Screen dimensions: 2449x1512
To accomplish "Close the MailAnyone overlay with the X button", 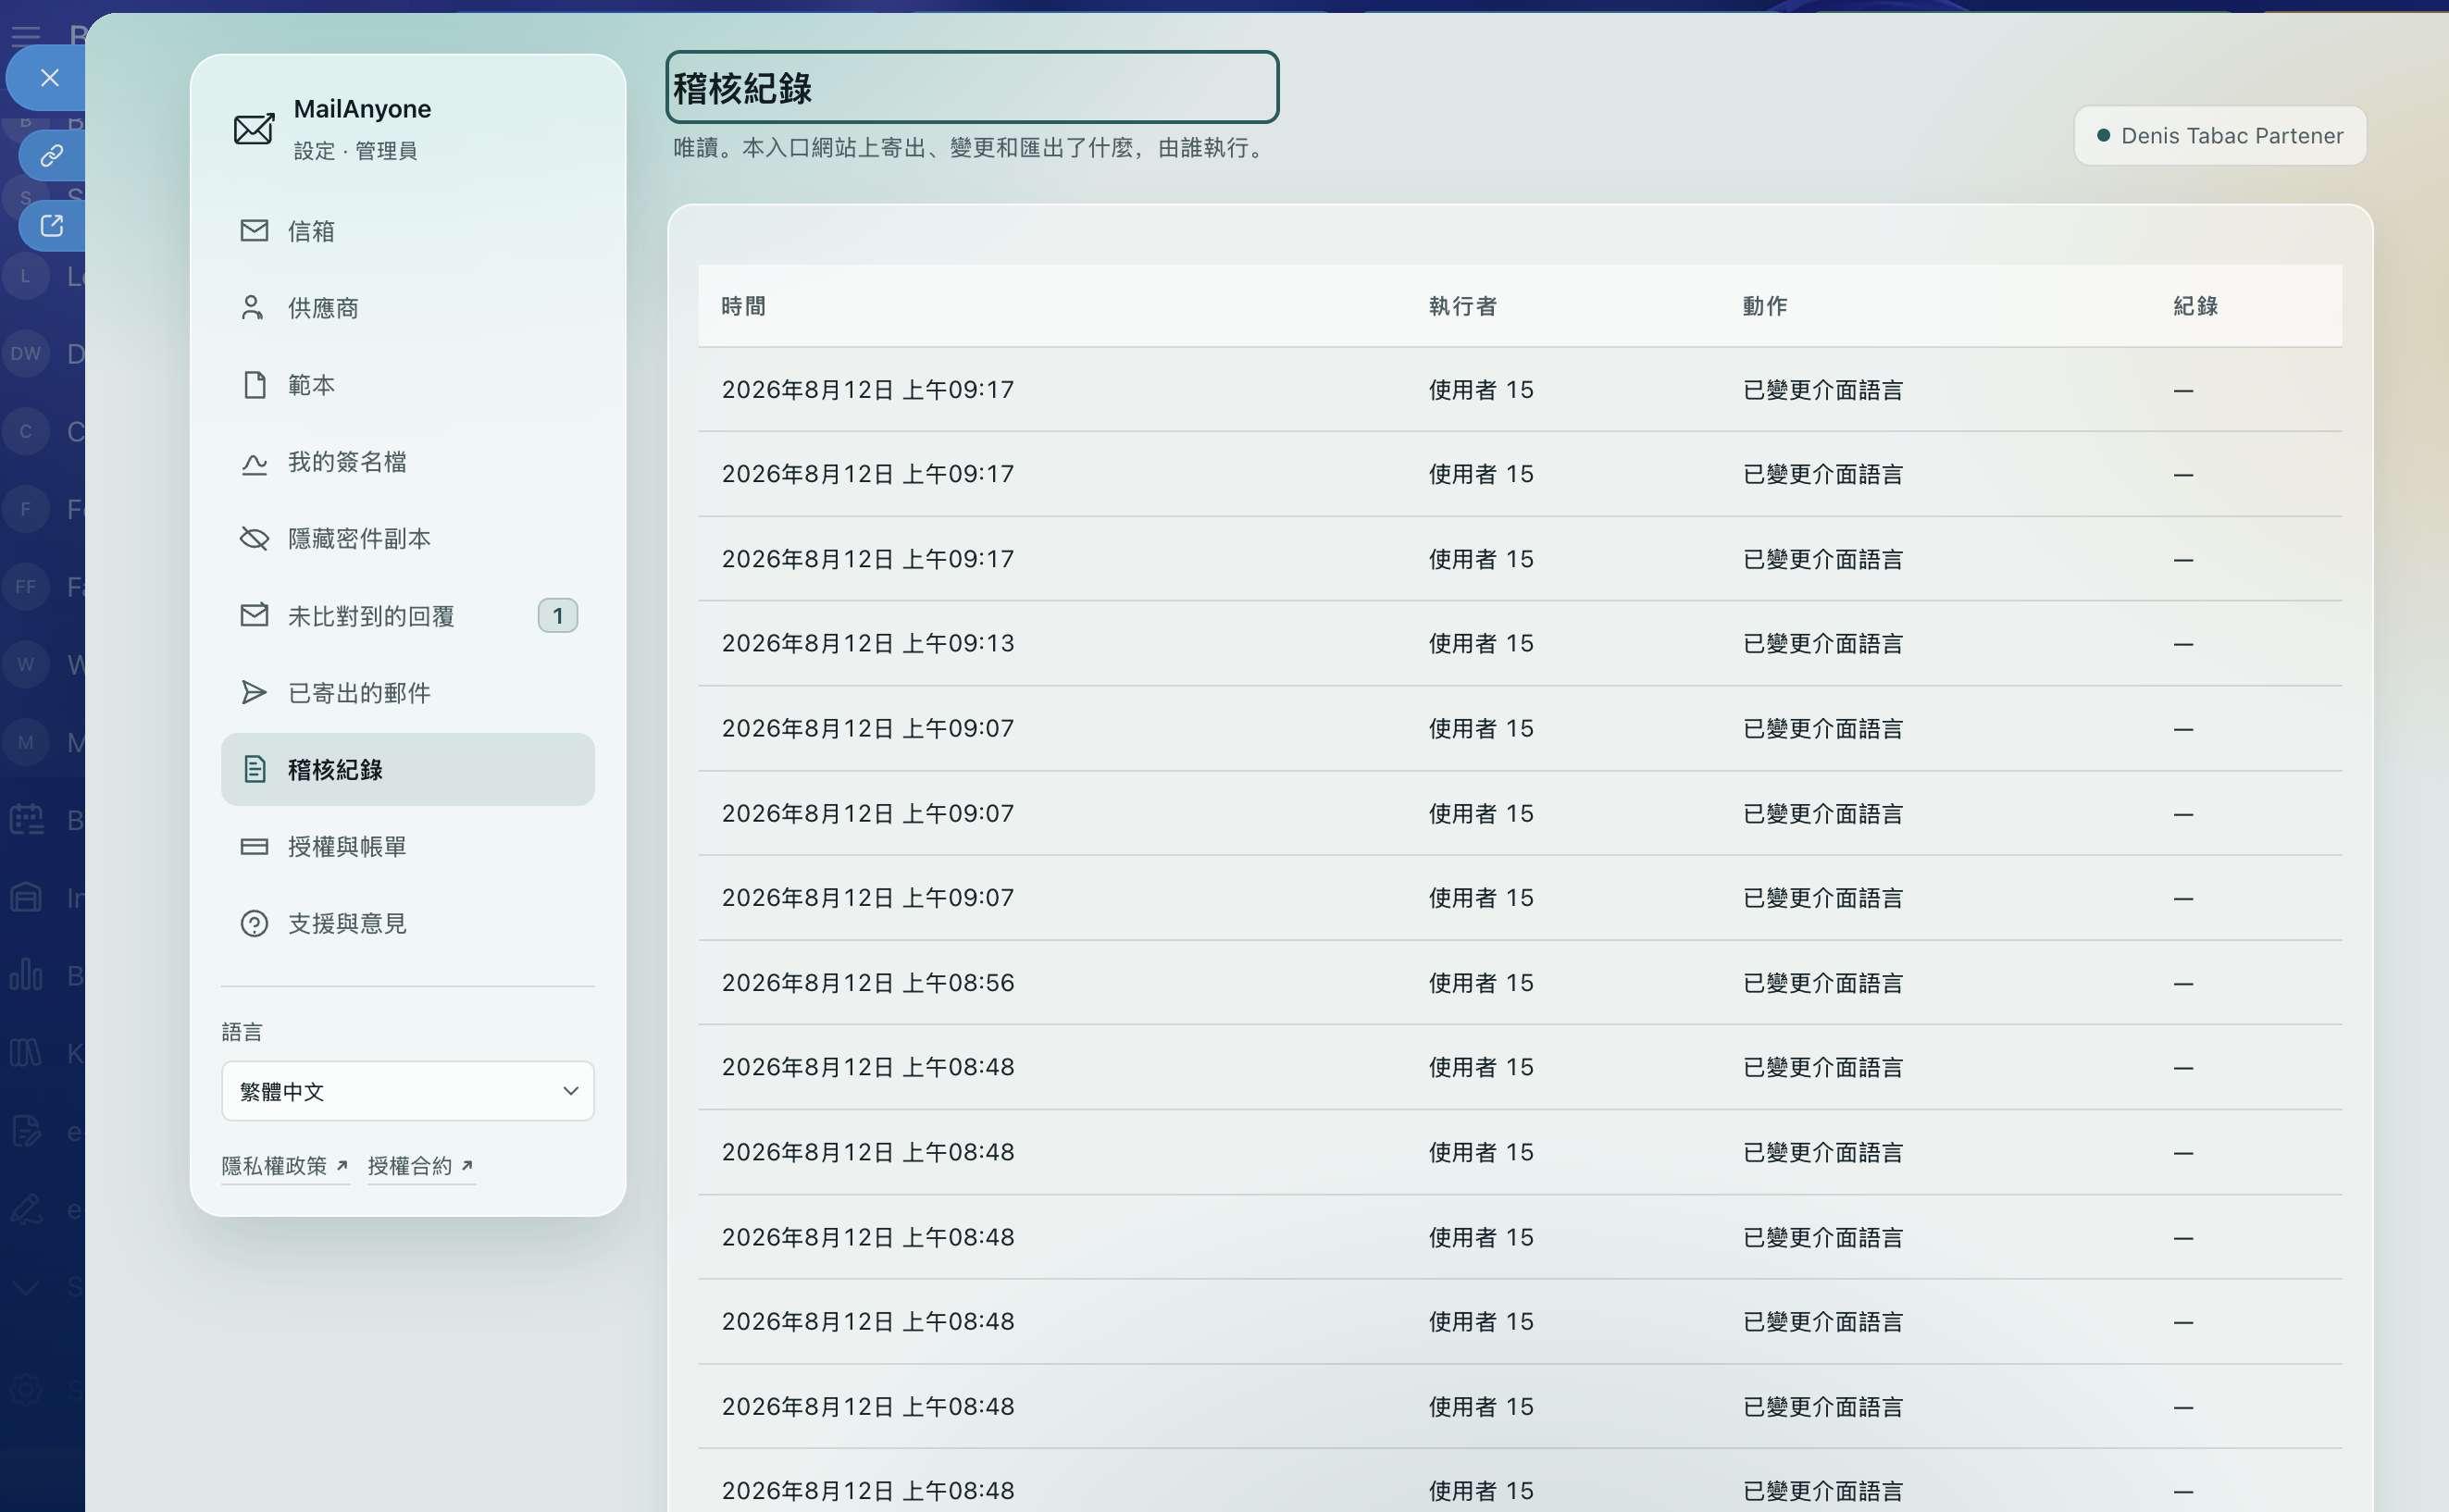I will [x=50, y=78].
